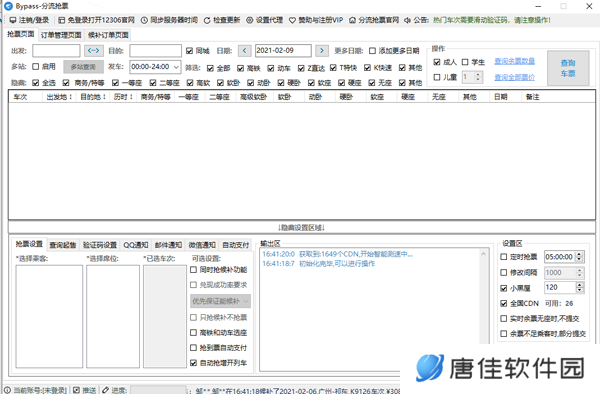Click the 查询车票 button
The image size is (600, 394).
click(568, 68)
